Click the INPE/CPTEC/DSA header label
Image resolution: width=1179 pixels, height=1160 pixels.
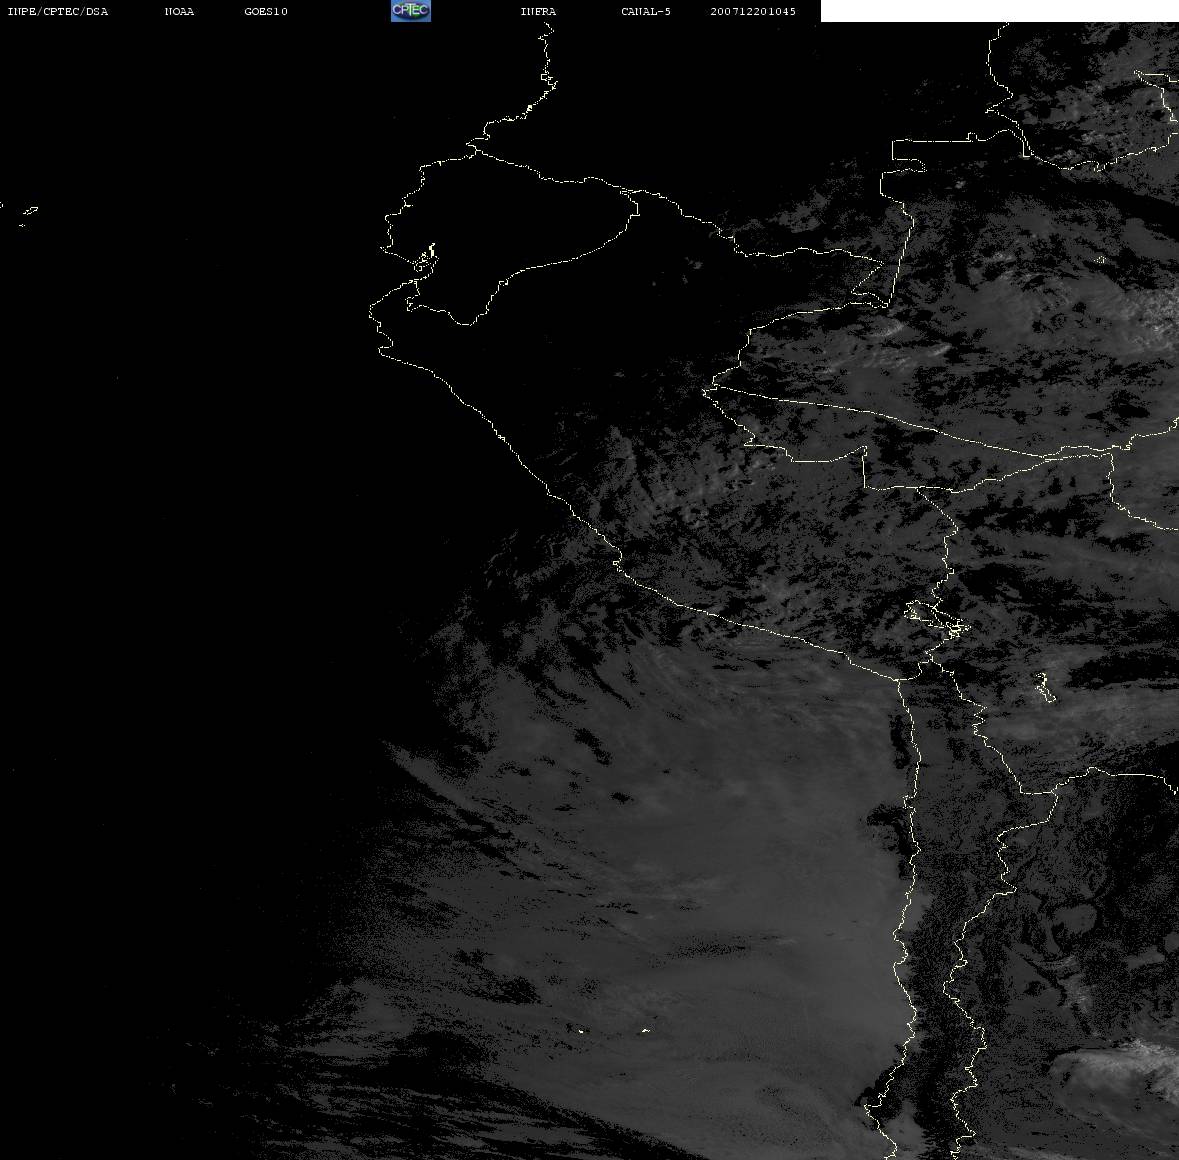57,12
